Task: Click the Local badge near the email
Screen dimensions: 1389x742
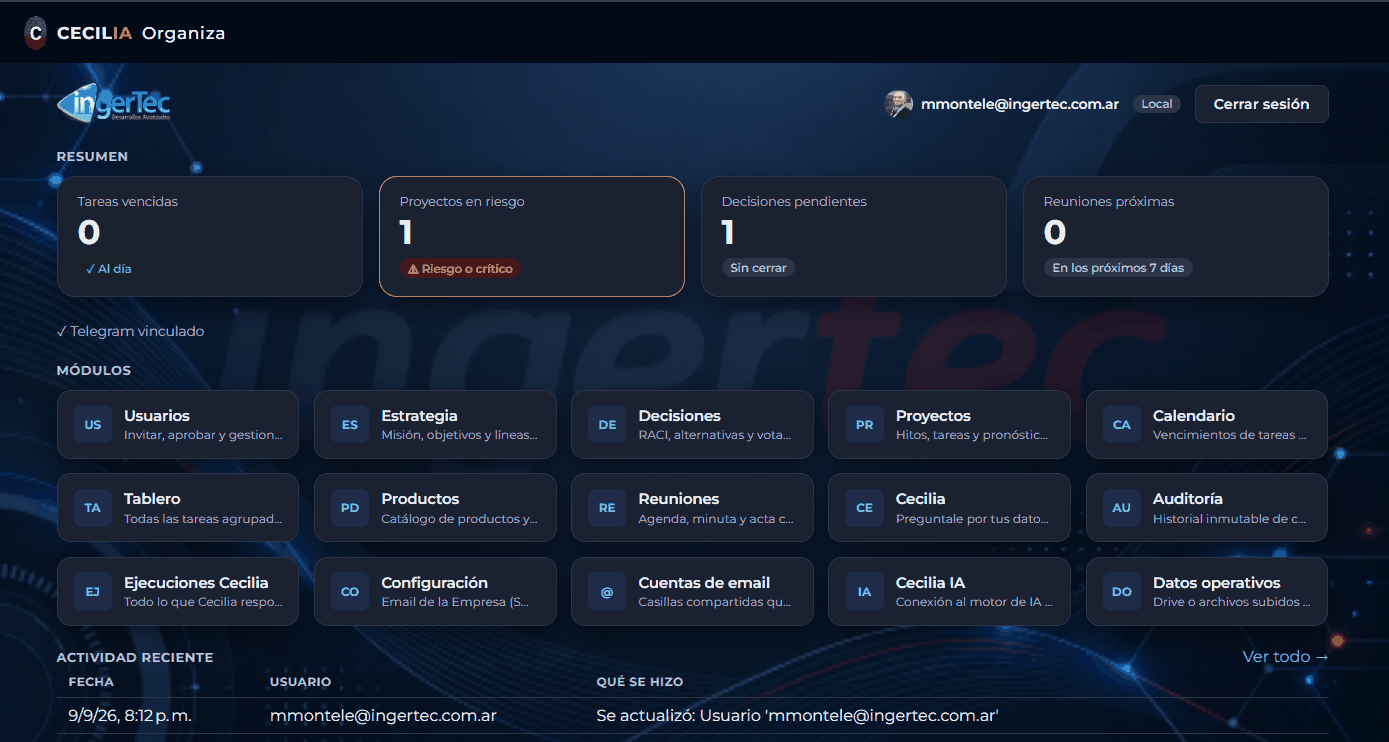Action: (x=1157, y=104)
